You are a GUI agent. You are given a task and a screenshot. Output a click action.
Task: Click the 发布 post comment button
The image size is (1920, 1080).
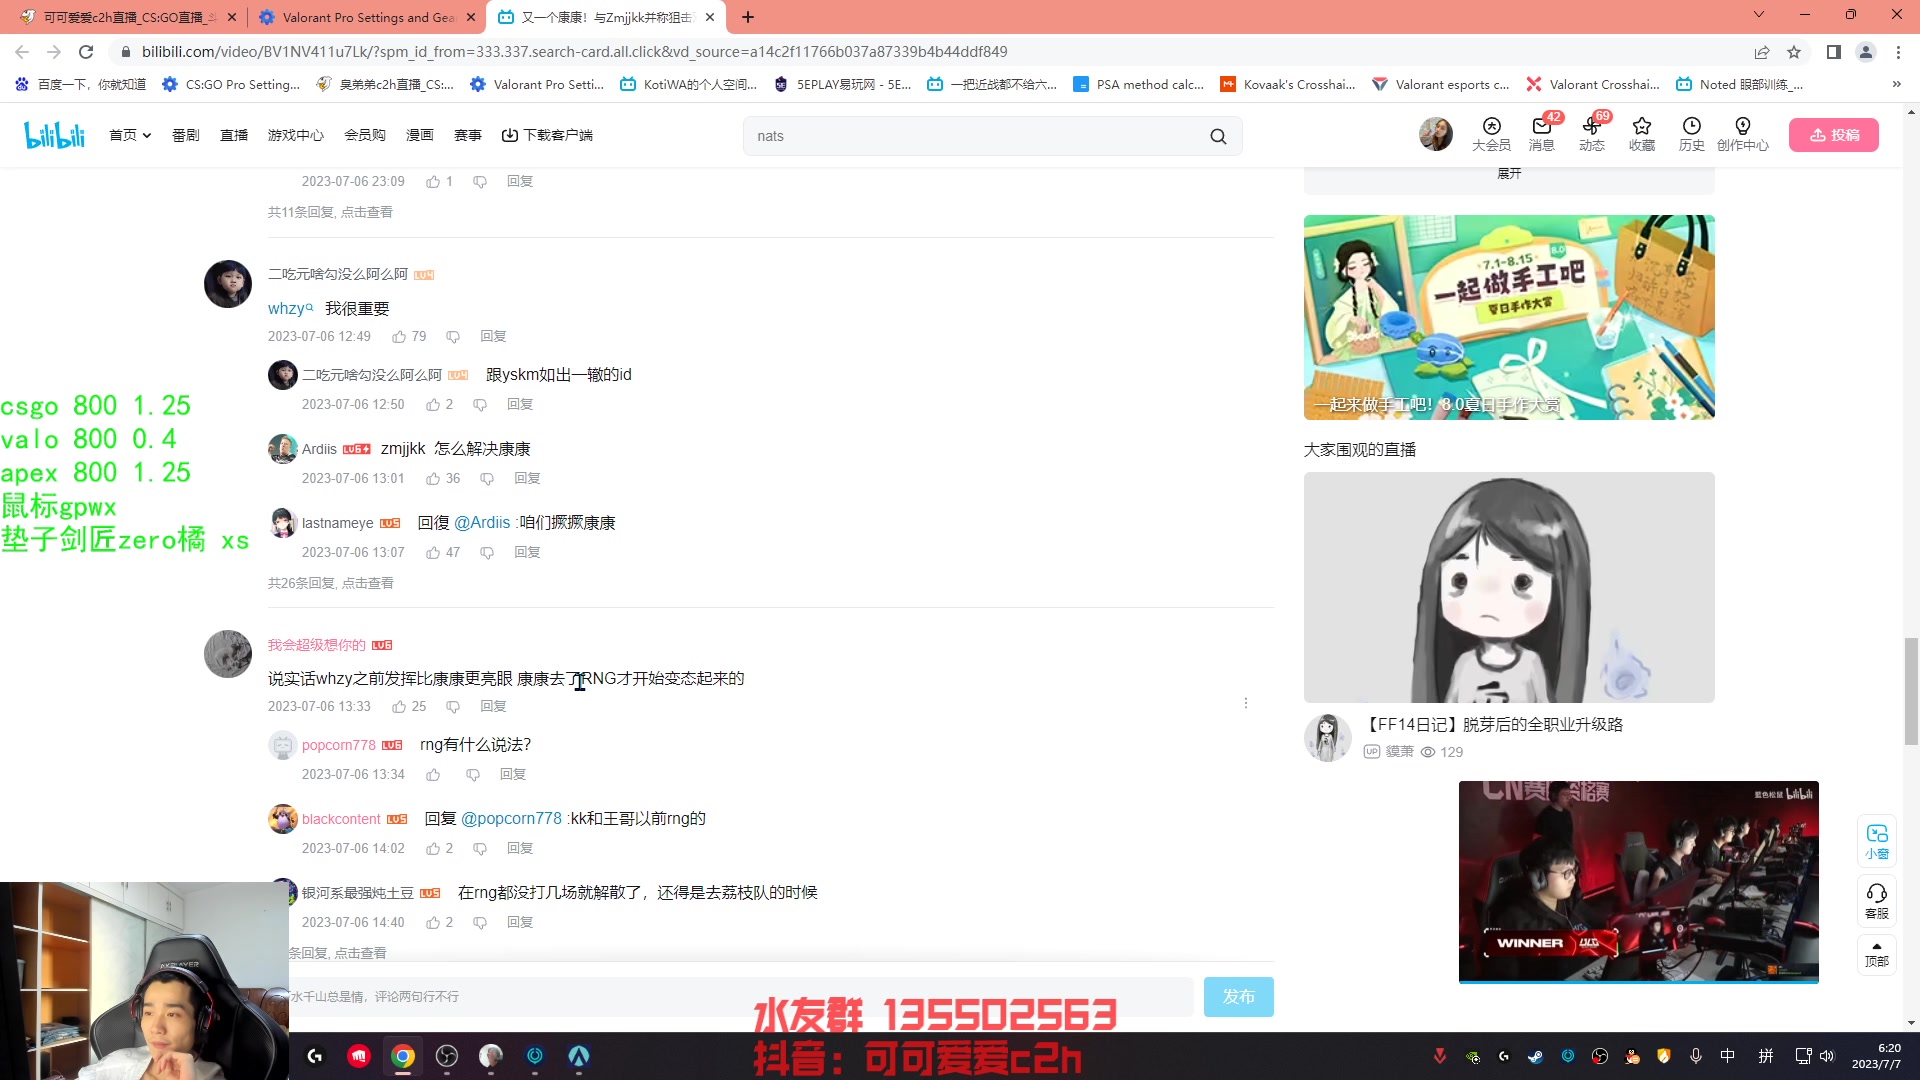coord(1238,997)
